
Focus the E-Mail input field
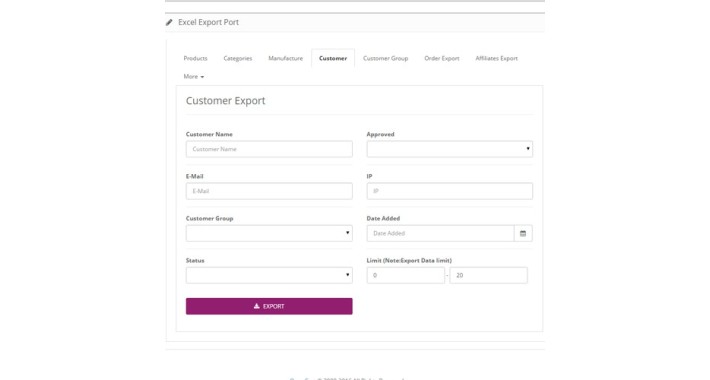pyautogui.click(x=269, y=191)
